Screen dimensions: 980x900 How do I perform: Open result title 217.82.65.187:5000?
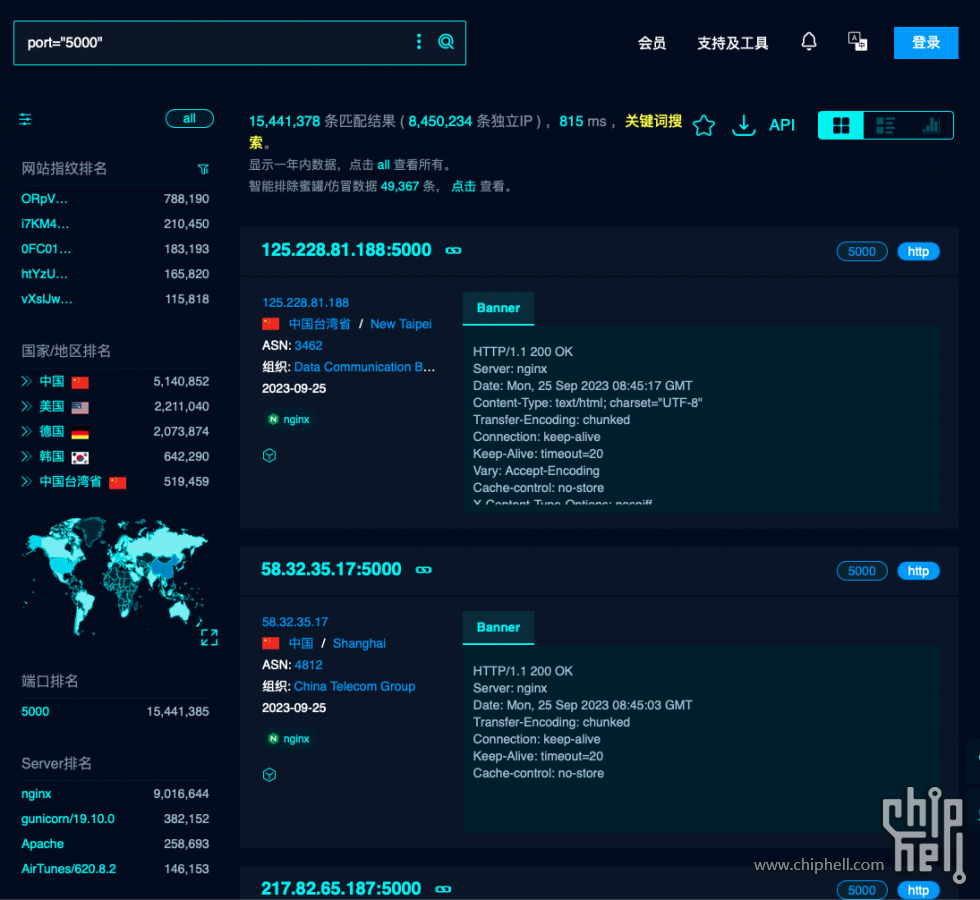point(341,888)
